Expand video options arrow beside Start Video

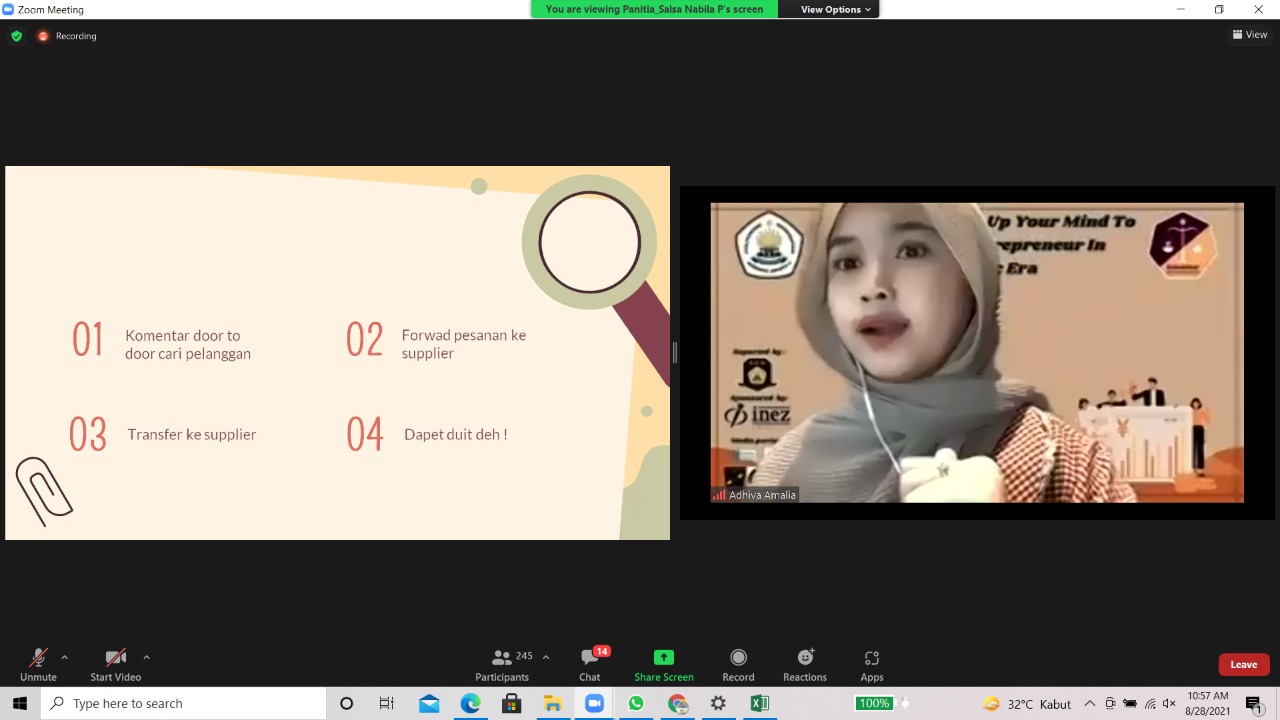(x=146, y=657)
